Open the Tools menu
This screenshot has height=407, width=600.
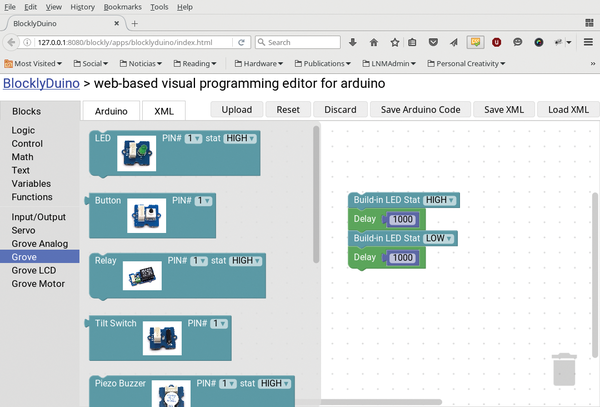[159, 7]
